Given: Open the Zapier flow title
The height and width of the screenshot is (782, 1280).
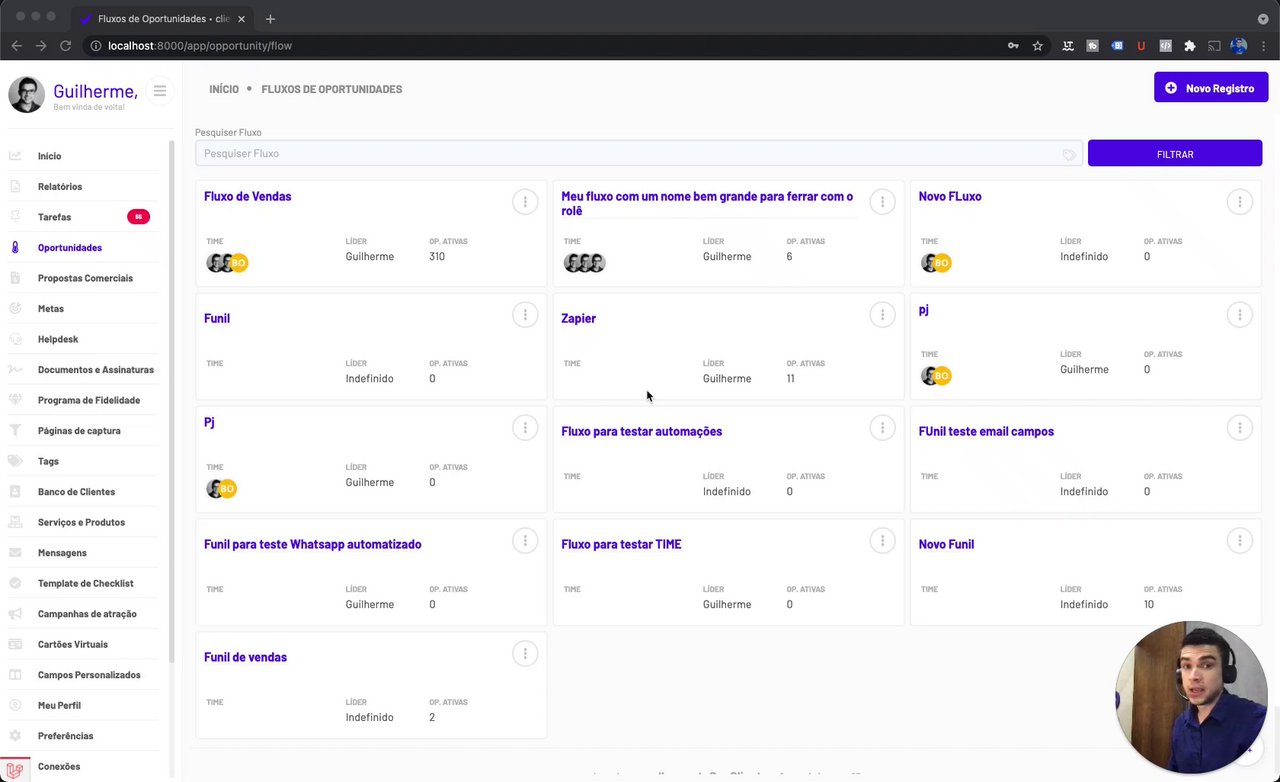Looking at the screenshot, I should [578, 319].
